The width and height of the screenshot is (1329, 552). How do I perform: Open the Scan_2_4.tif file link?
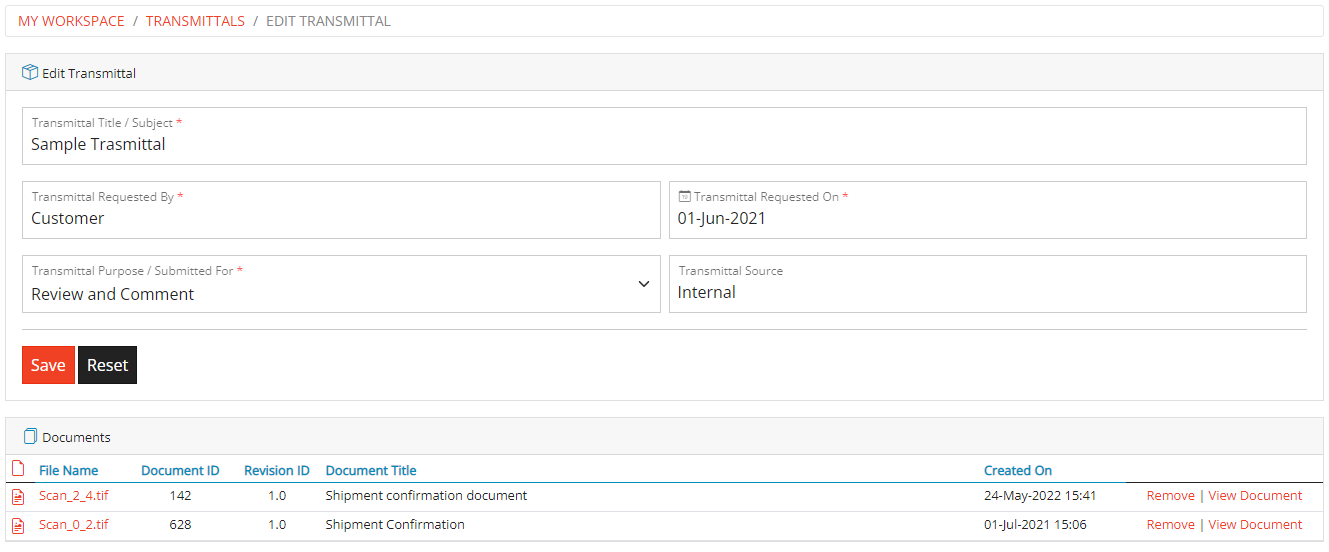[74, 496]
